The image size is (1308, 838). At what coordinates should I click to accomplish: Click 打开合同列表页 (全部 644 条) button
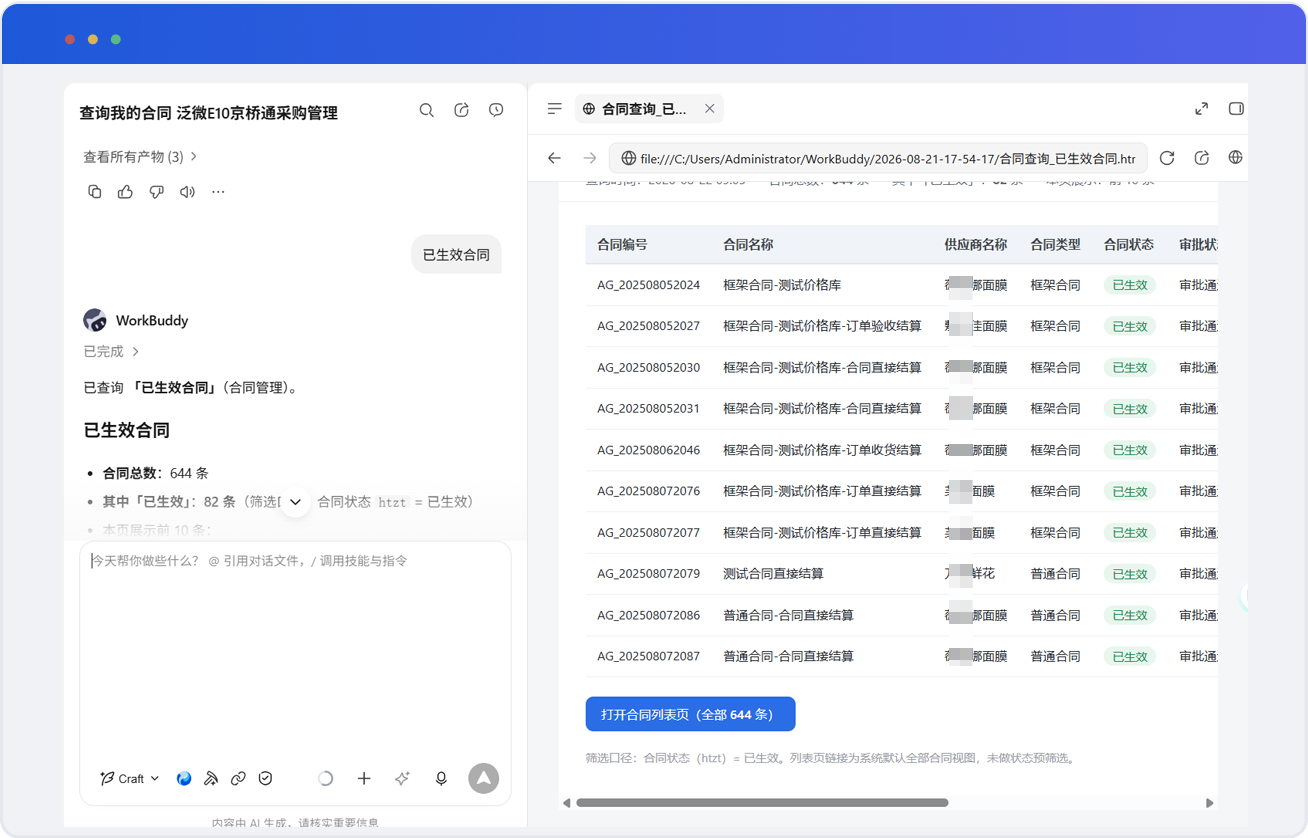690,714
